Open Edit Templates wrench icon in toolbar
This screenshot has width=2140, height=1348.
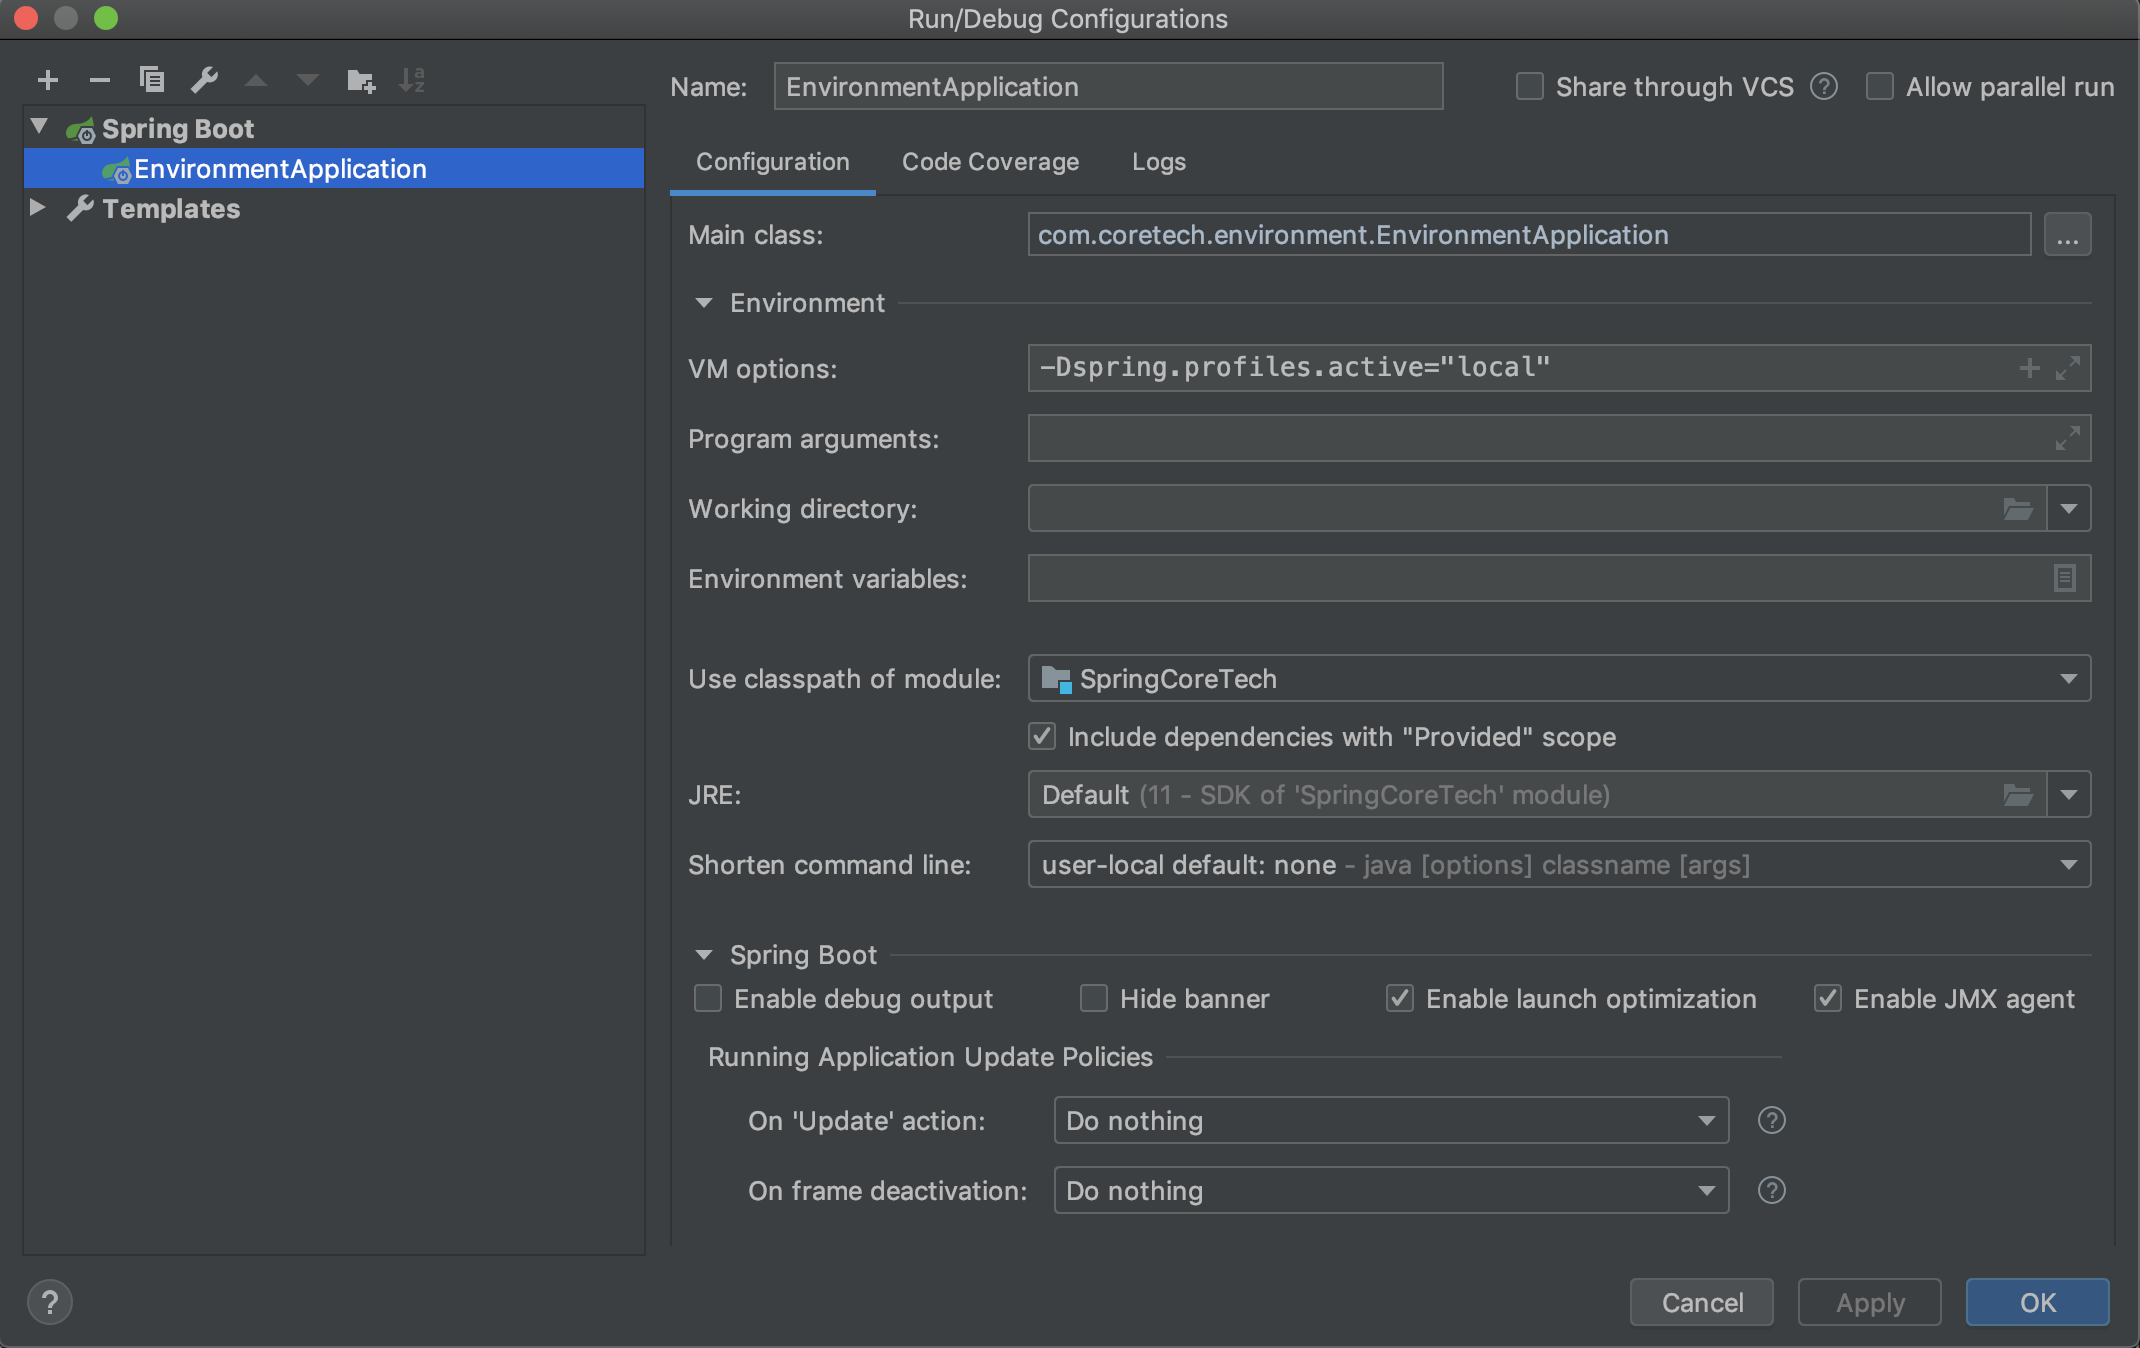(205, 80)
